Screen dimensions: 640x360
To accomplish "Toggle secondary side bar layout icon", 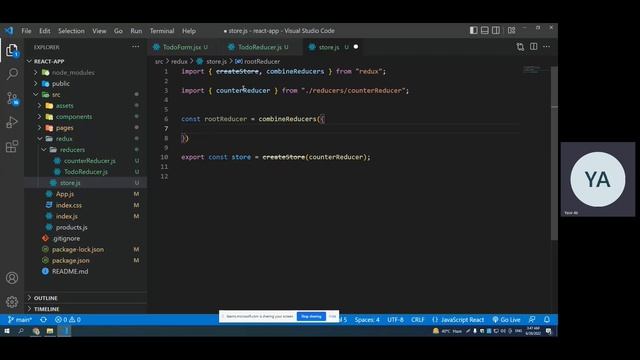I will [x=496, y=31].
